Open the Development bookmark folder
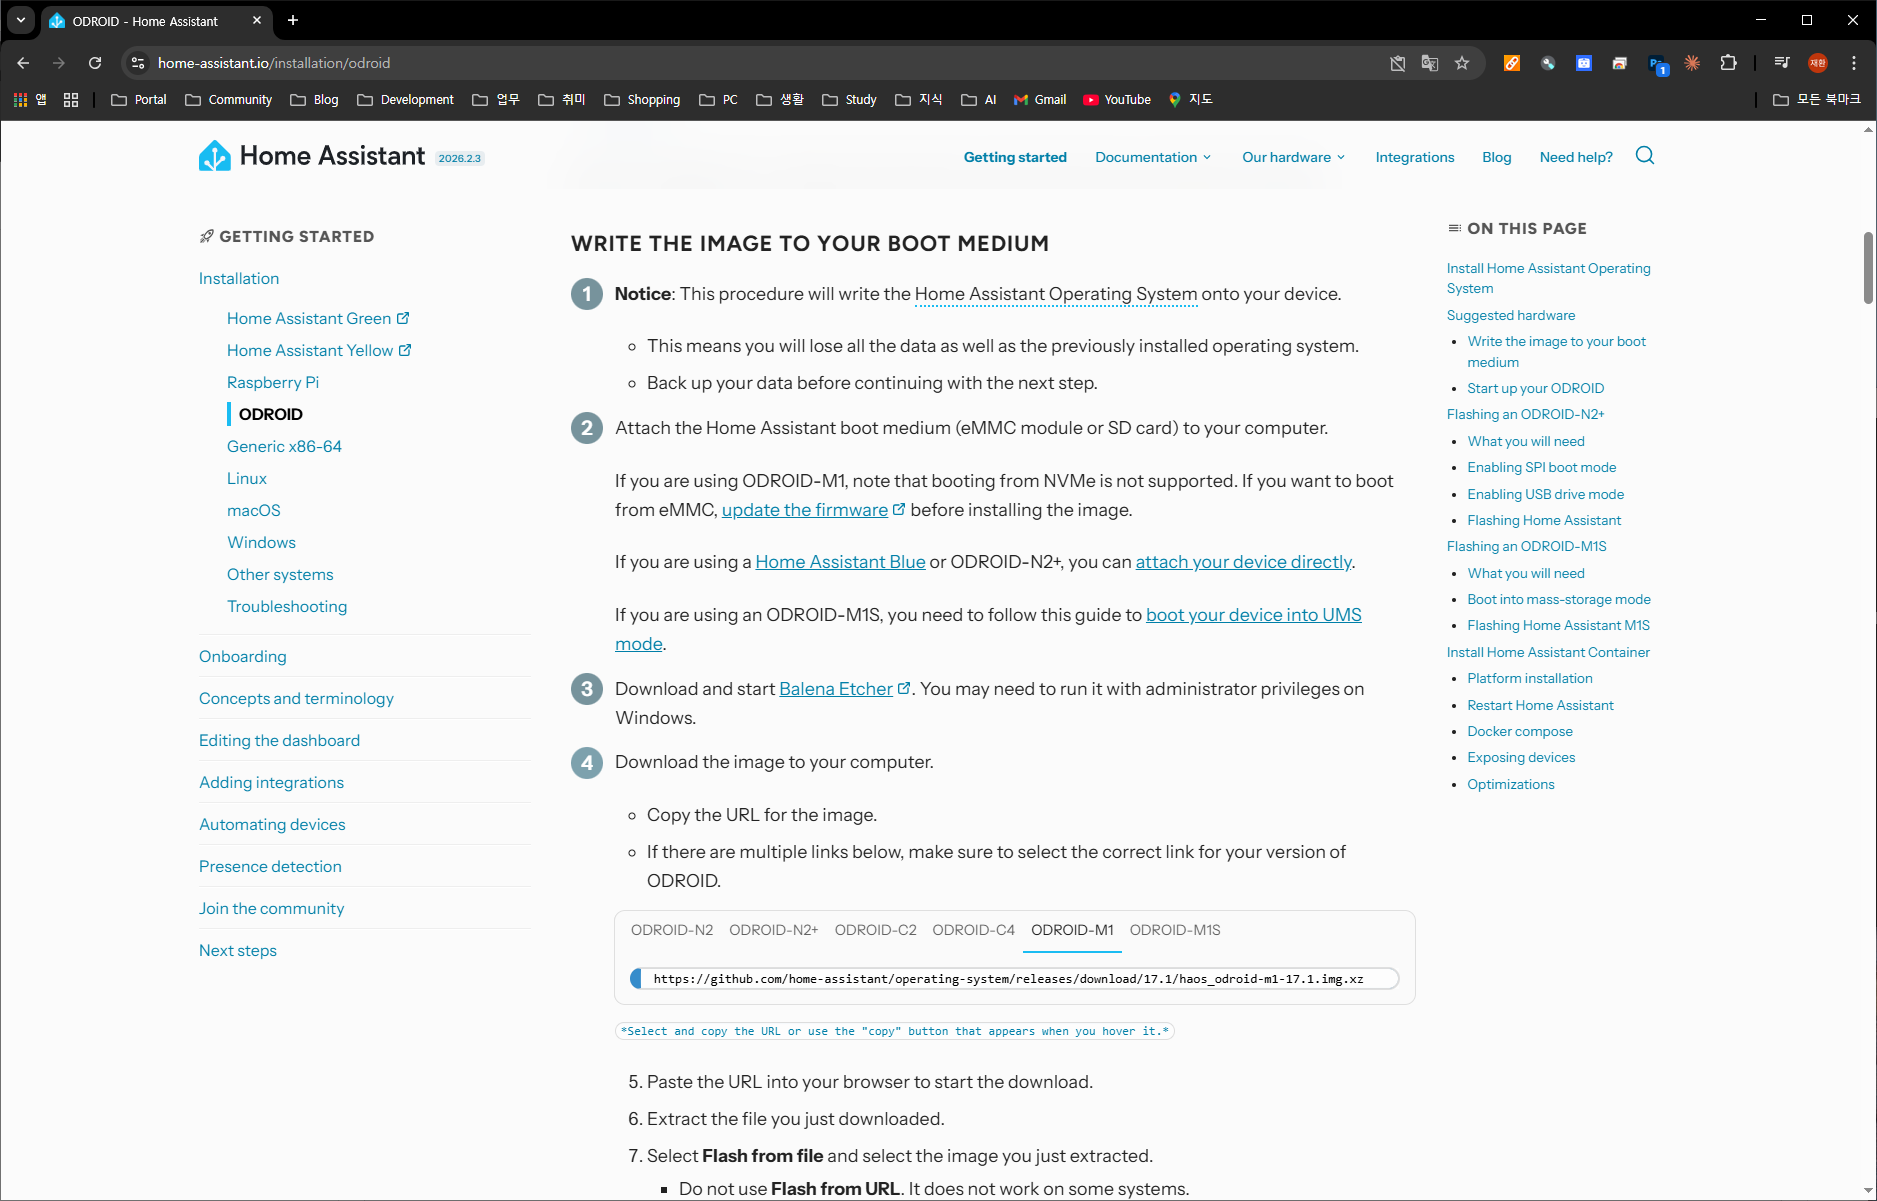The image size is (1877, 1201). pyautogui.click(x=405, y=100)
